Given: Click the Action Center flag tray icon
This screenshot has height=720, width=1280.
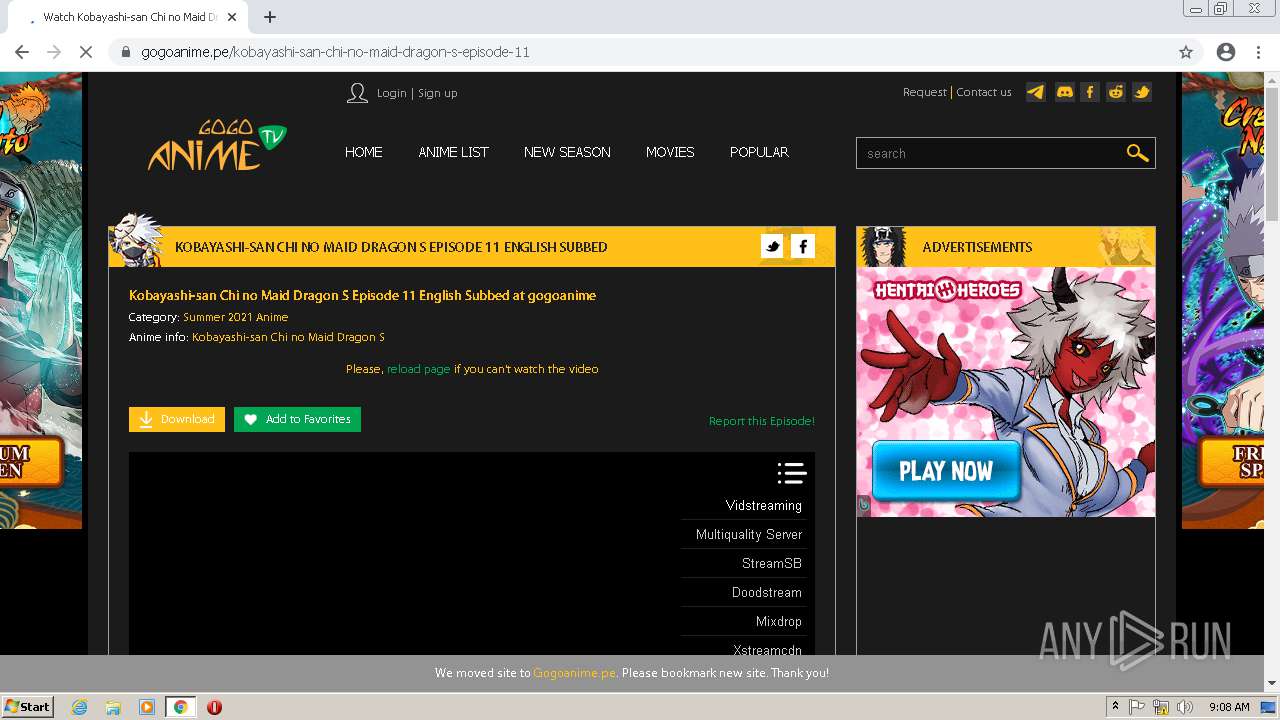Looking at the screenshot, I should [1137, 707].
